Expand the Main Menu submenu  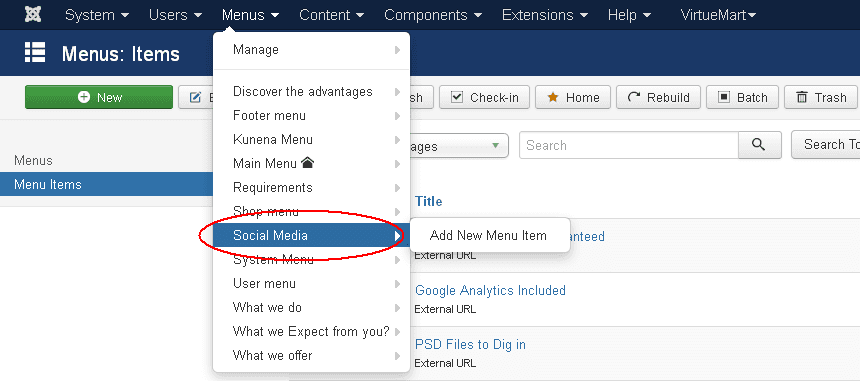tap(312, 163)
